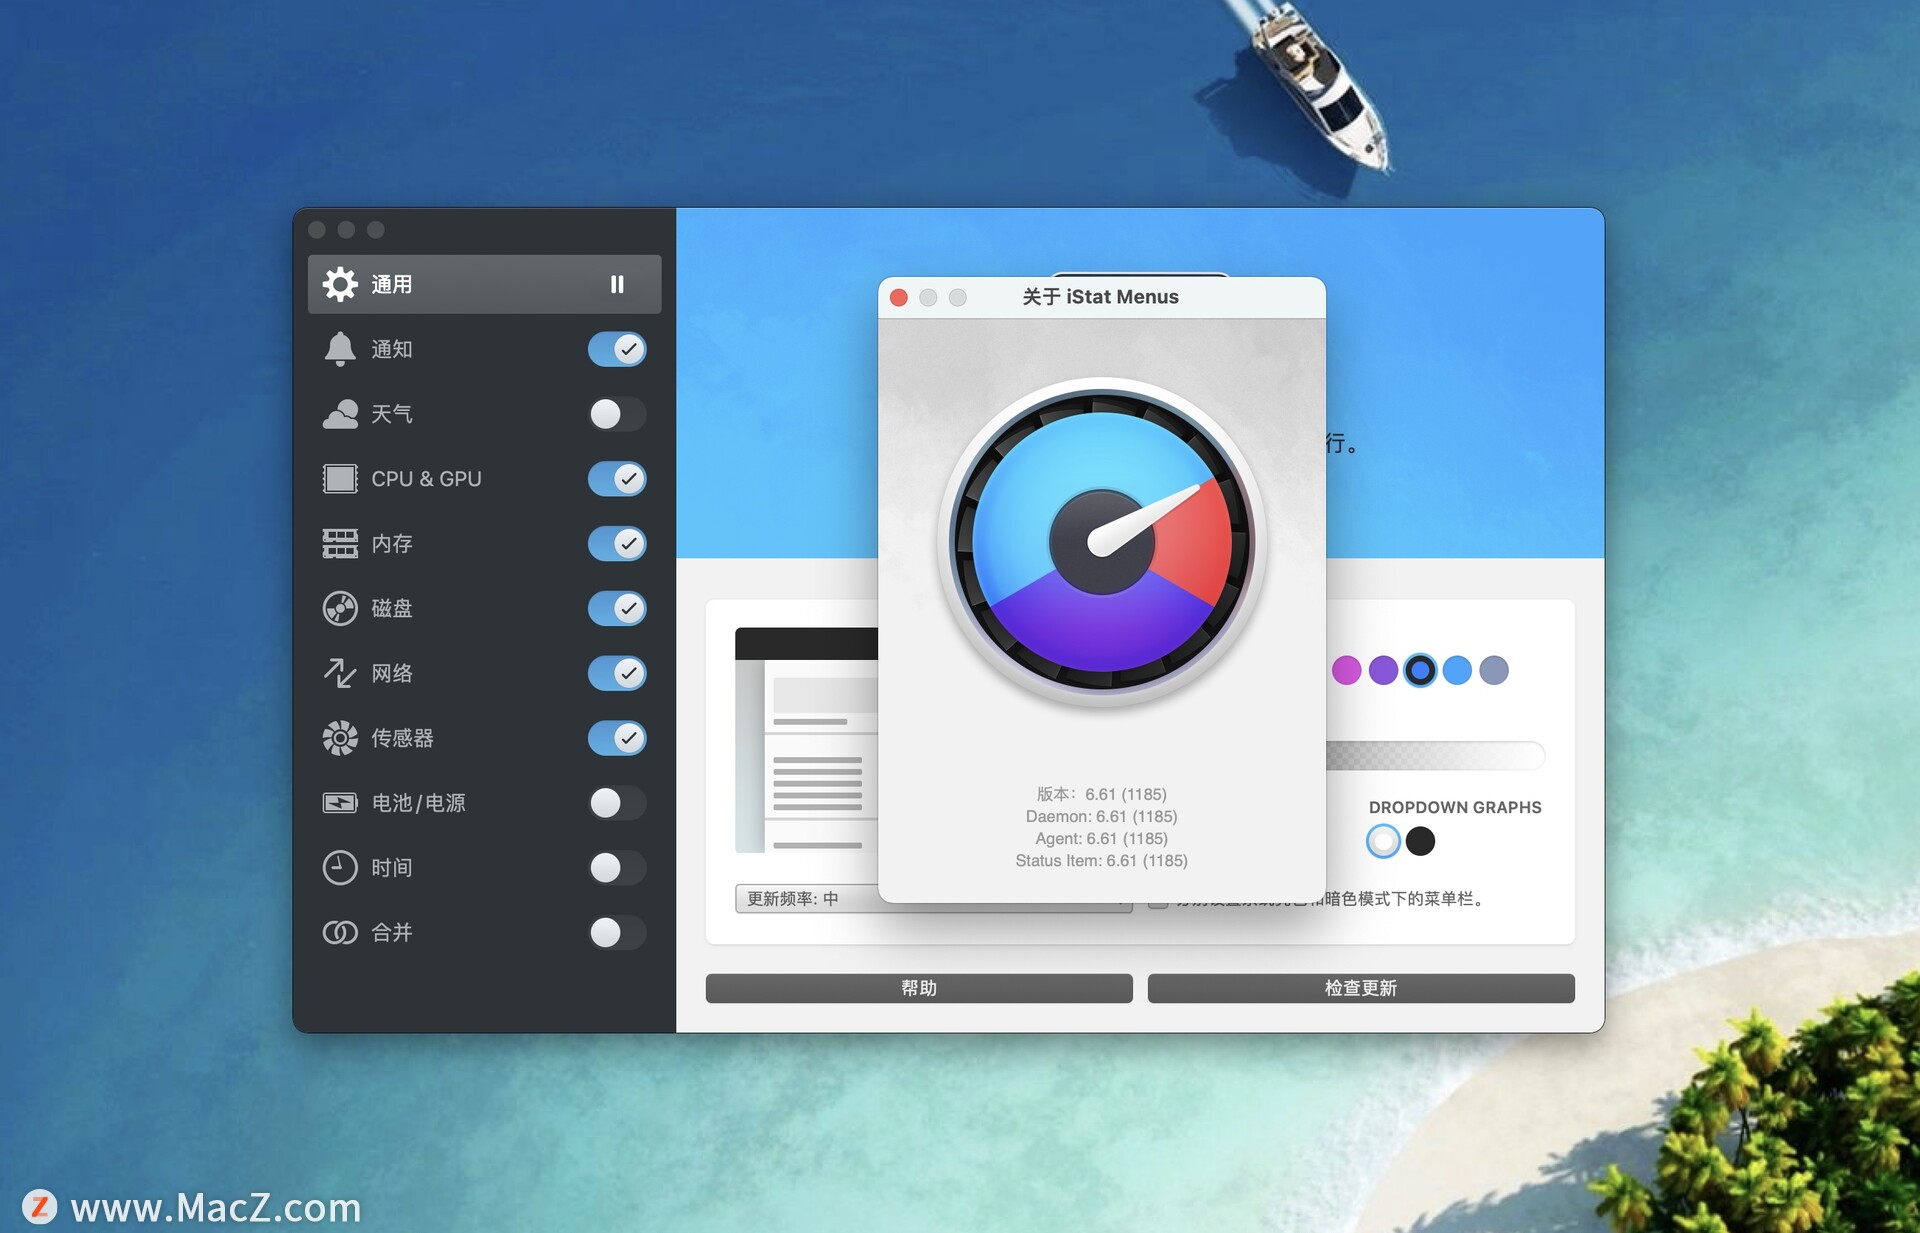Turn off the 网络 switch
The height and width of the screenshot is (1233, 1920).
[617, 673]
